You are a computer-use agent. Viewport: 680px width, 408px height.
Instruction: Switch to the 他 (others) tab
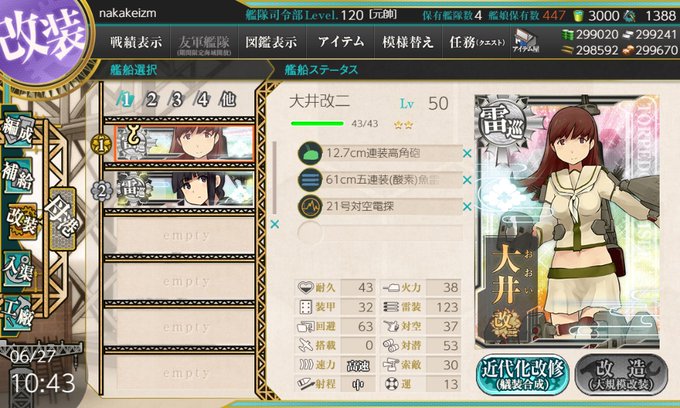[x=227, y=100]
